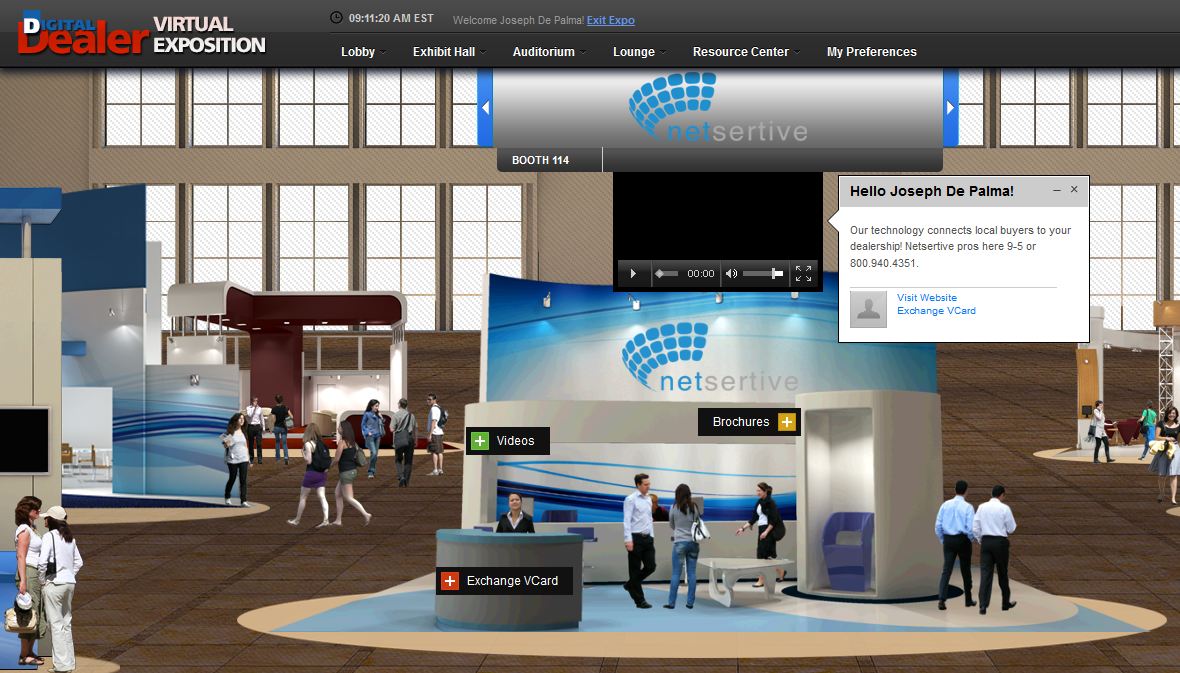Click Netsertive logo on booth wall
This screenshot has width=1180, height=673.
click(710, 358)
